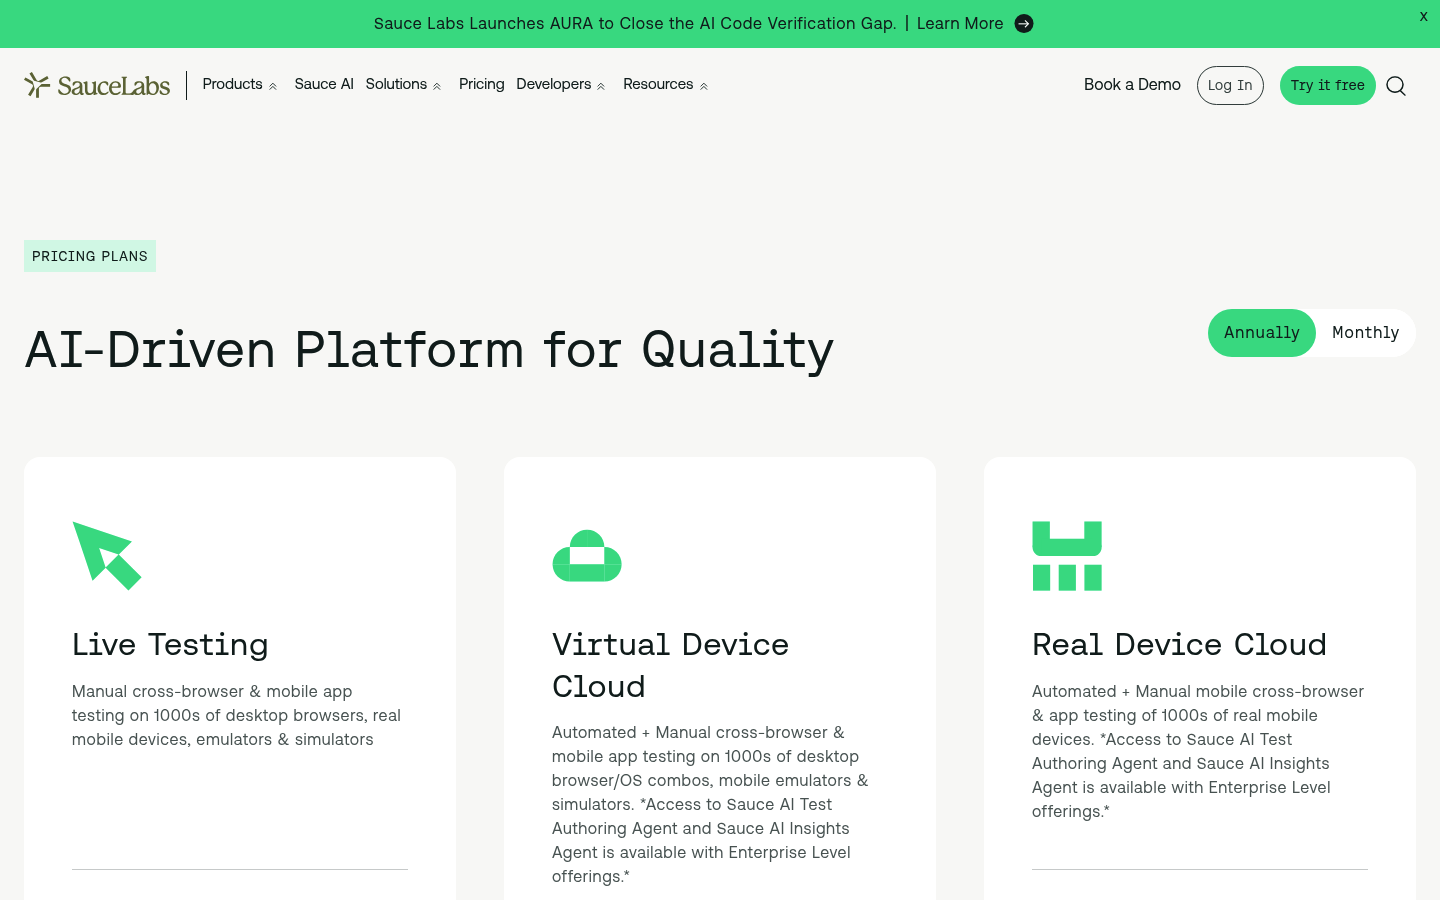The height and width of the screenshot is (900, 1440).
Task: Click the arrow icon beside Learn More
Action: pos(1024,24)
